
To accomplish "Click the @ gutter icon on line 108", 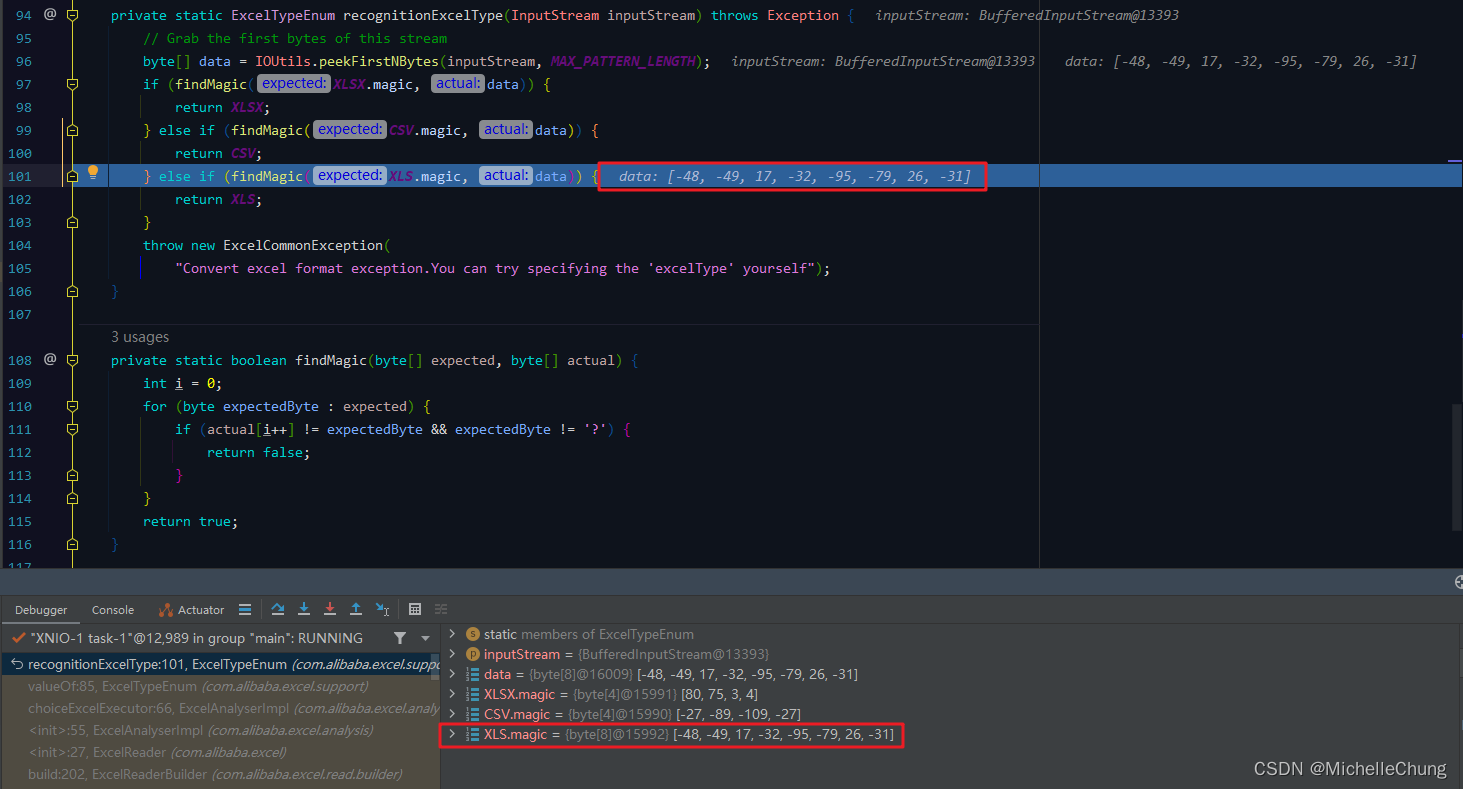I will pyautogui.click(x=50, y=359).
